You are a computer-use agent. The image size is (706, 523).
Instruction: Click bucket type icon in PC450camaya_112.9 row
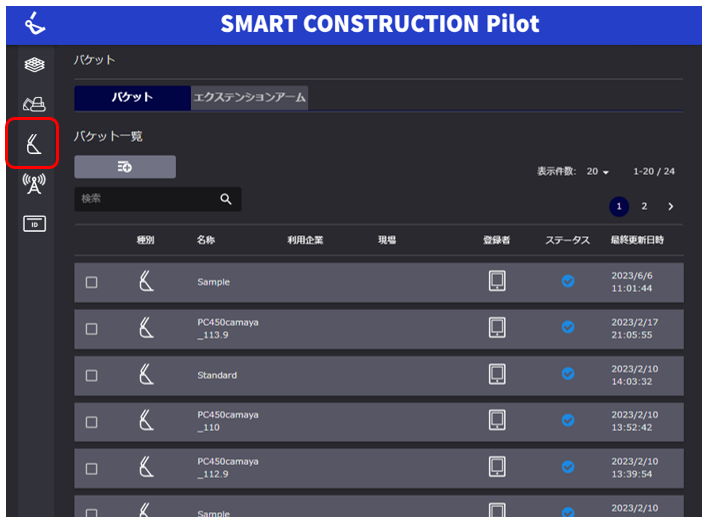click(x=146, y=467)
